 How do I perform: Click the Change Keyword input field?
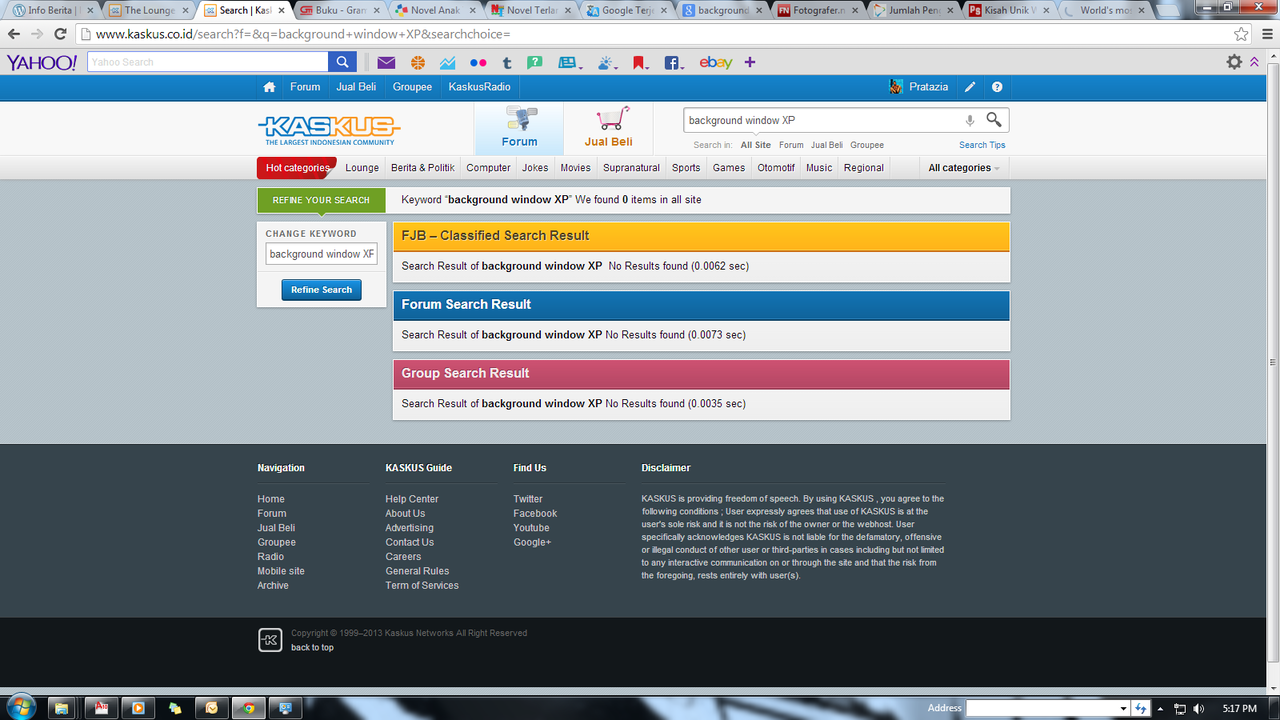(x=321, y=254)
